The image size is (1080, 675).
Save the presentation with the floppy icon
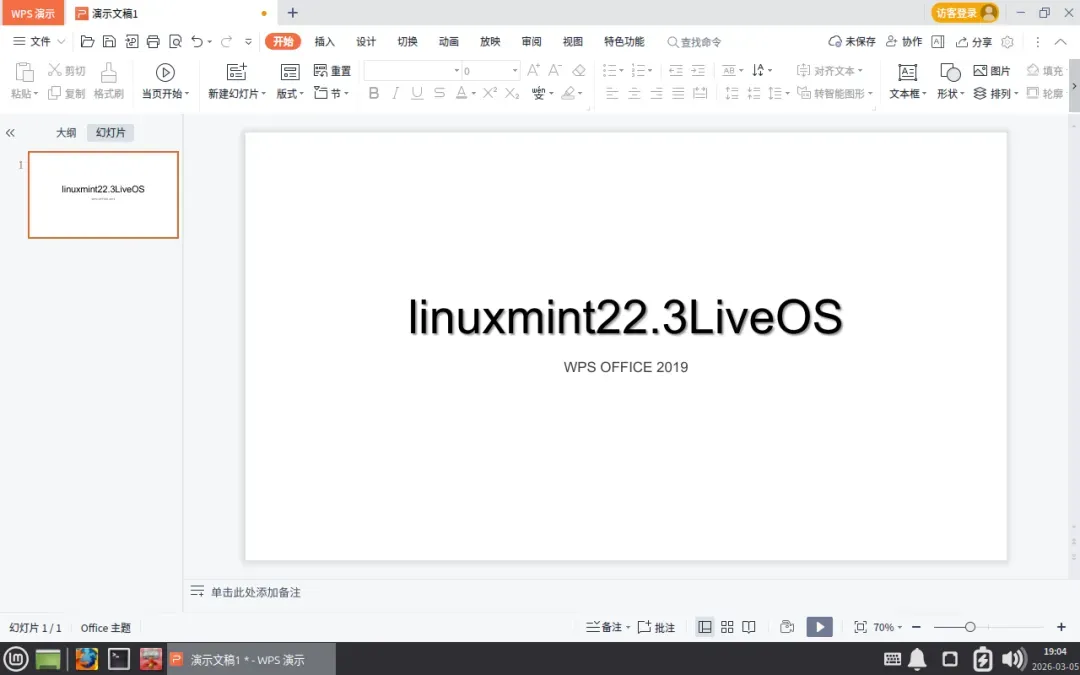(109, 41)
